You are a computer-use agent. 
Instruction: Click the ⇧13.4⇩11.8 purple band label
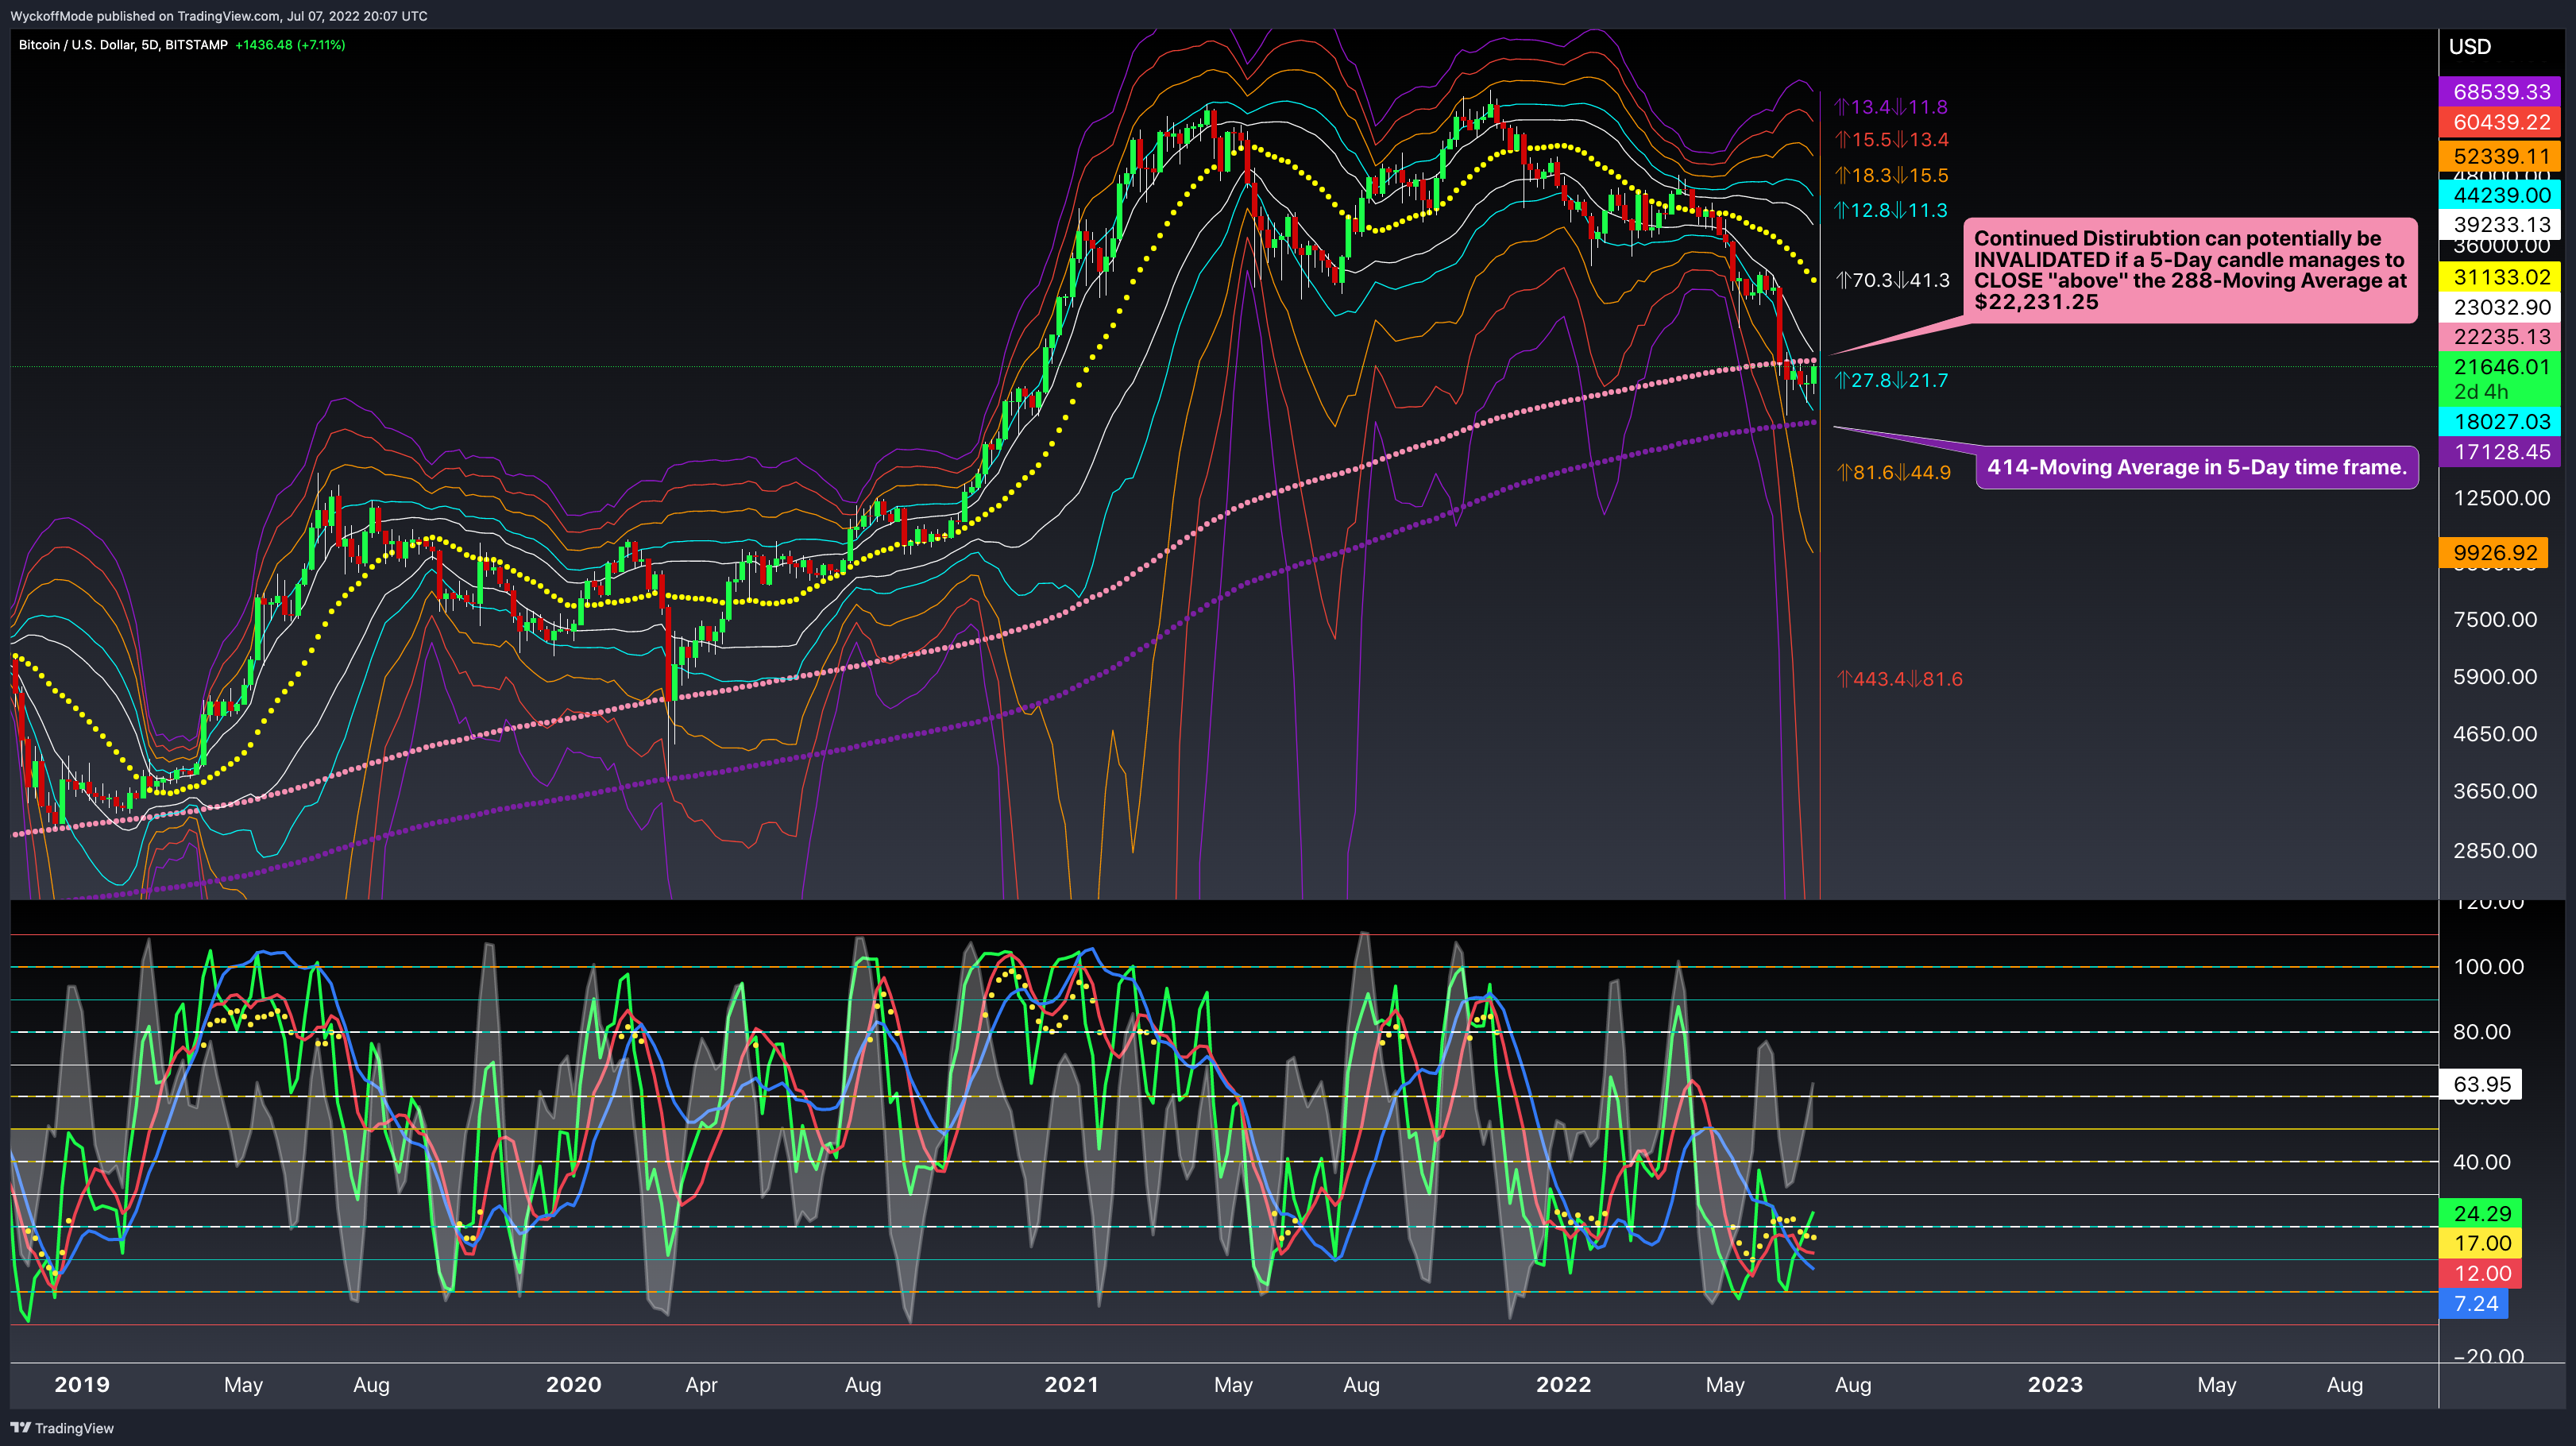[x=1891, y=107]
